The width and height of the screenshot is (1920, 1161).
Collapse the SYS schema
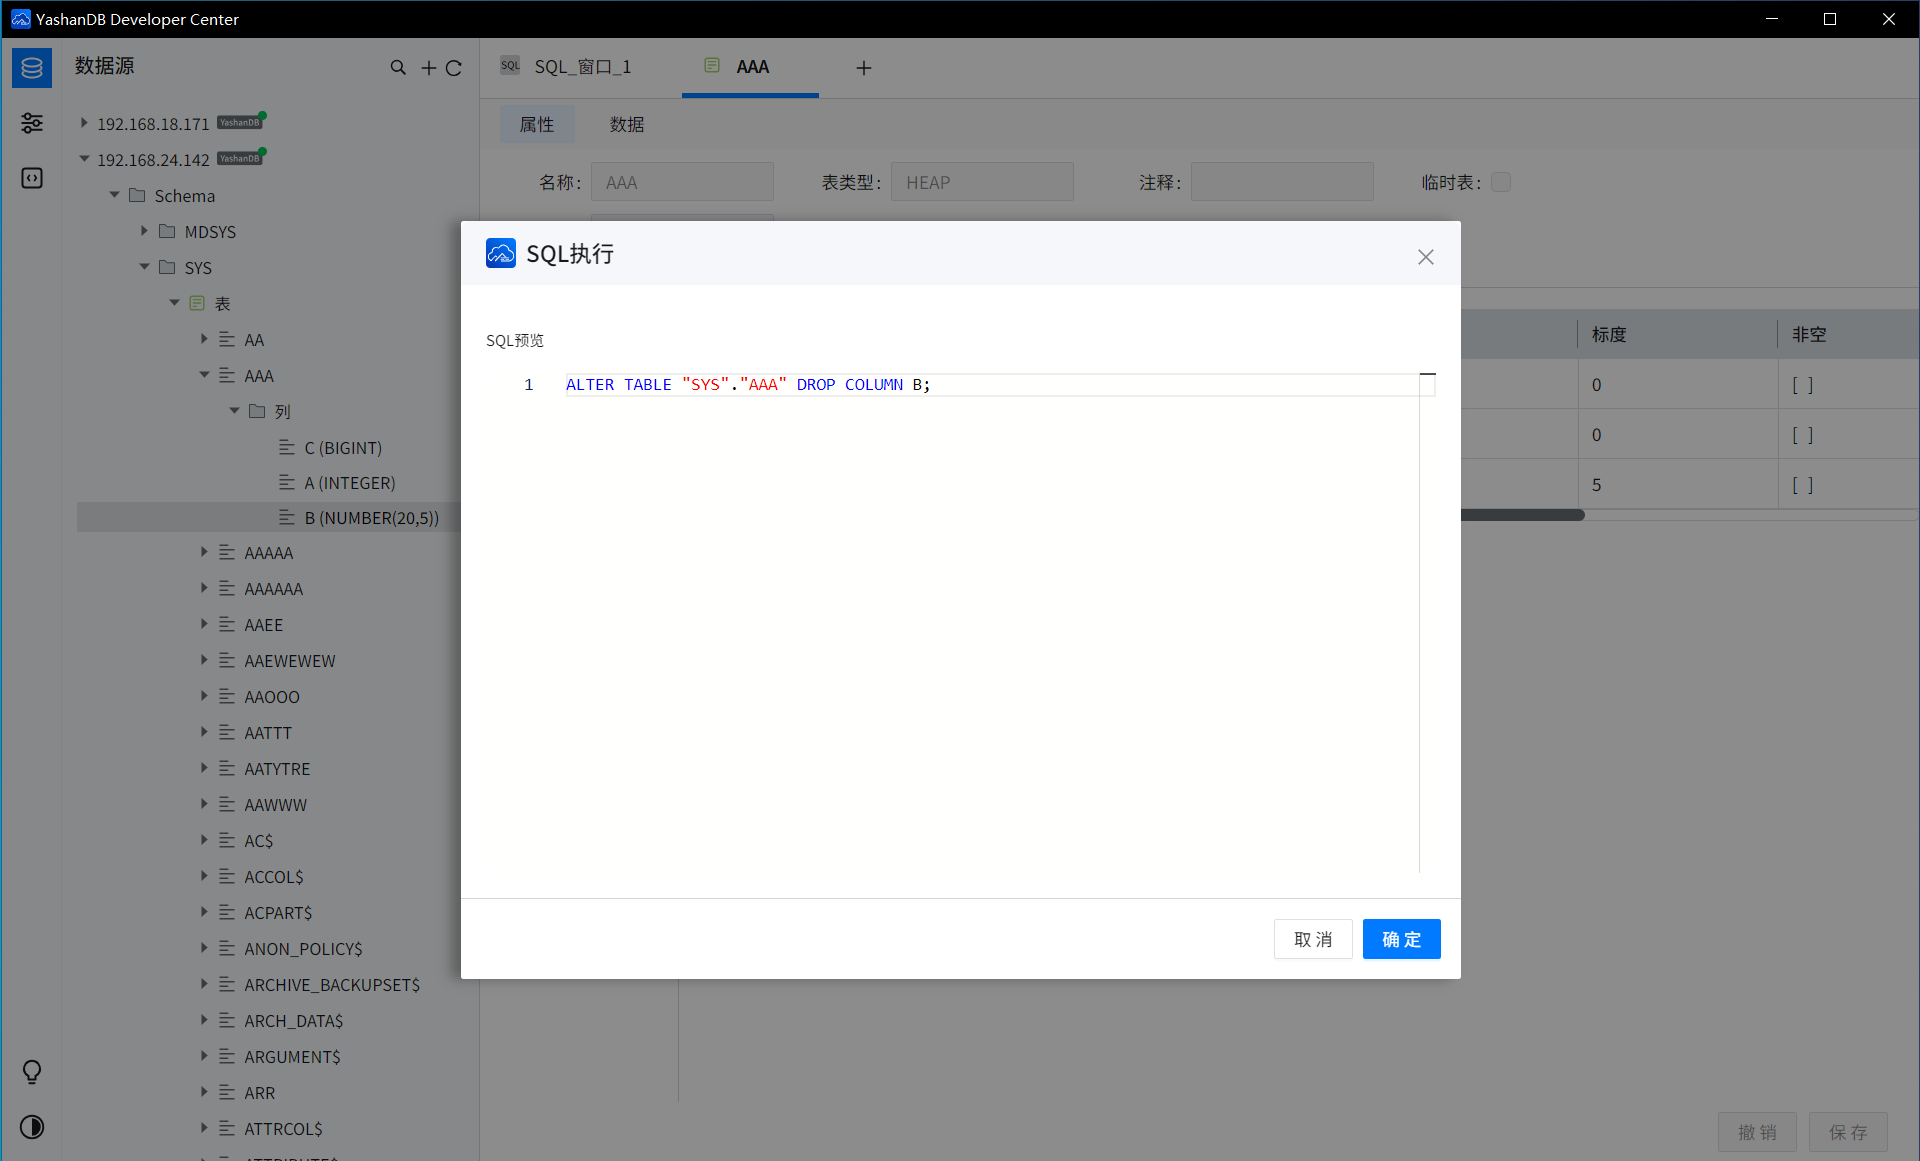pyautogui.click(x=144, y=267)
